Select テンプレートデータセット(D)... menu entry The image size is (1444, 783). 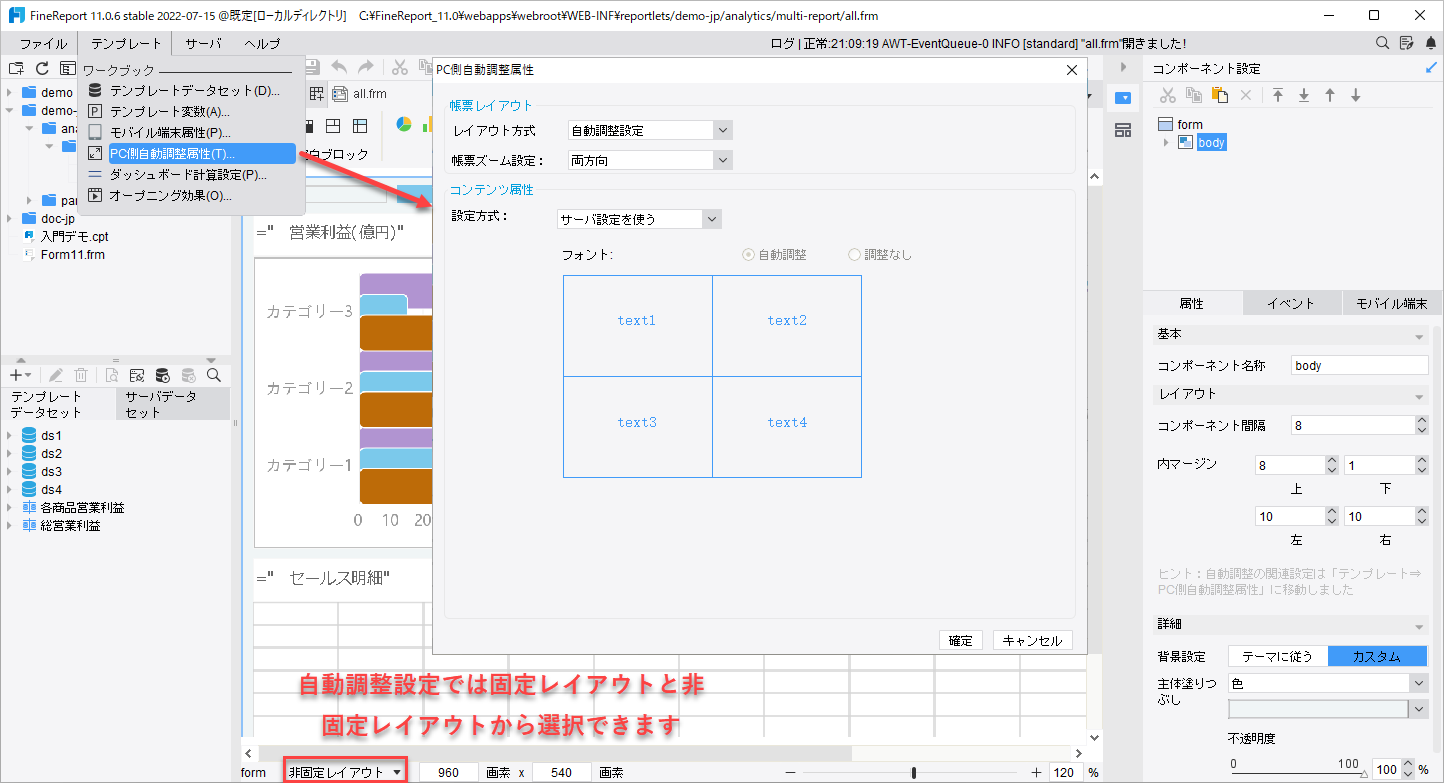click(x=195, y=91)
